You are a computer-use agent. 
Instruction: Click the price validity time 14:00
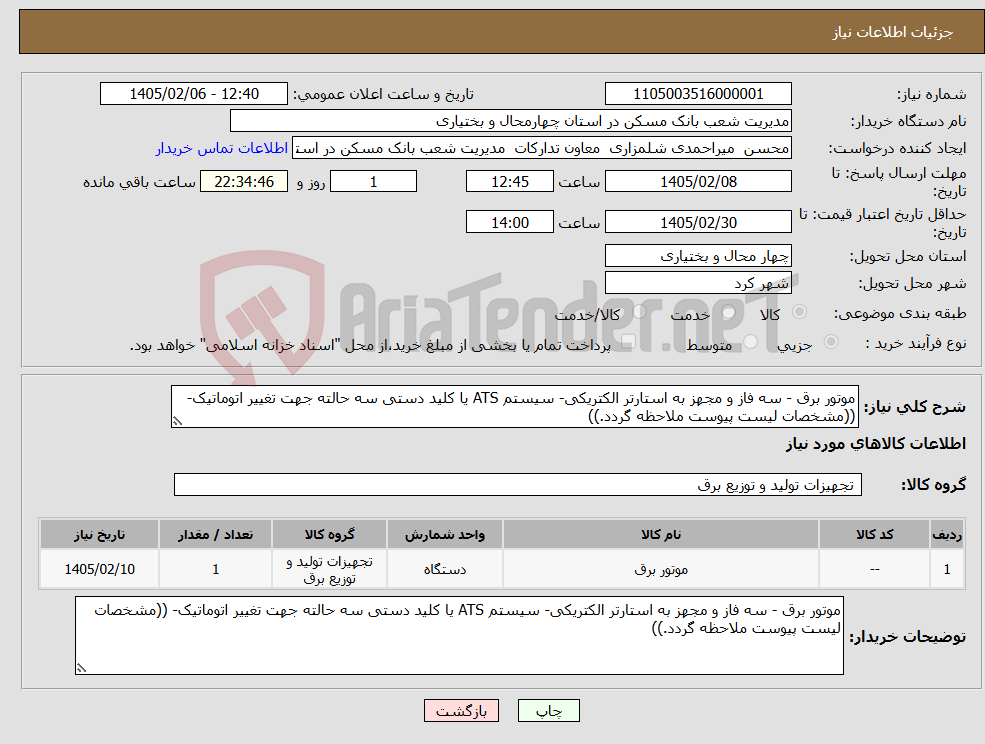coord(509,222)
